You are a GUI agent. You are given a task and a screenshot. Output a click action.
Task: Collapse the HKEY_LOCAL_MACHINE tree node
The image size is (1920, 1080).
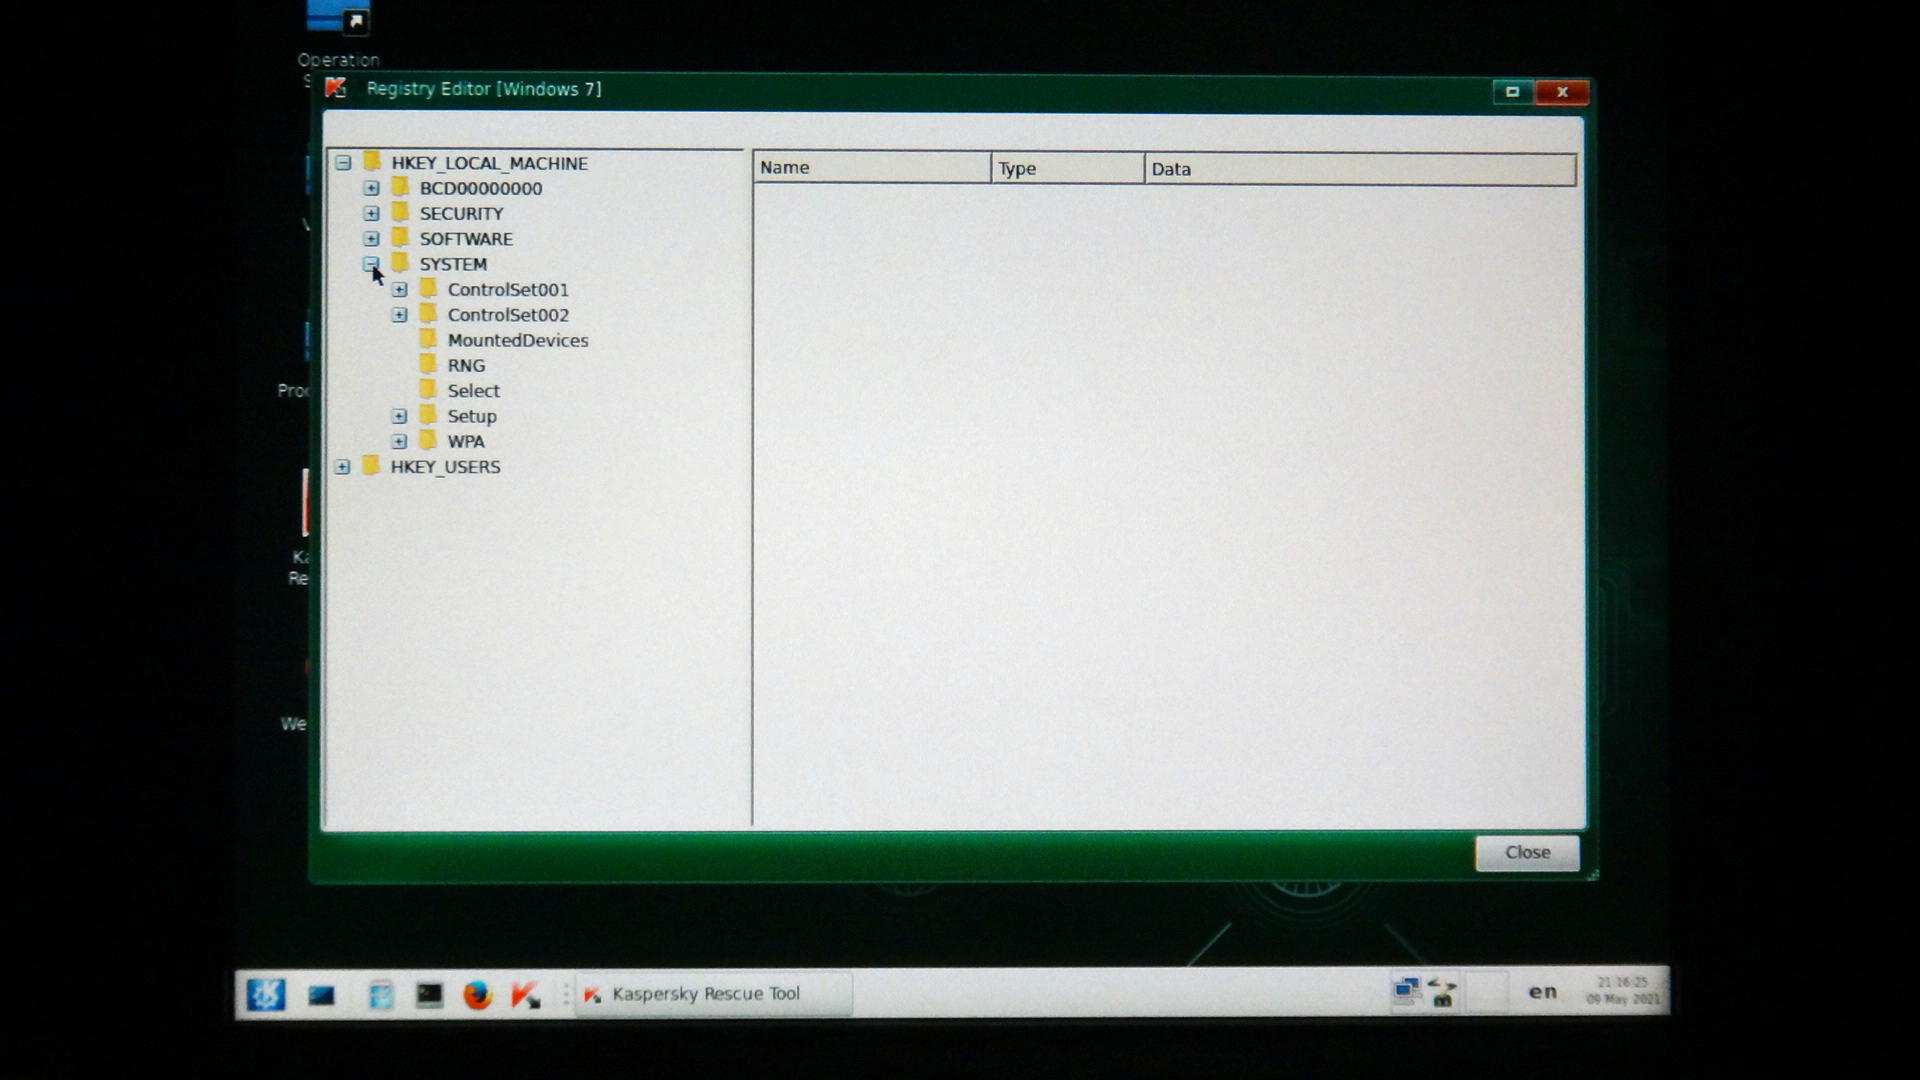(x=343, y=163)
